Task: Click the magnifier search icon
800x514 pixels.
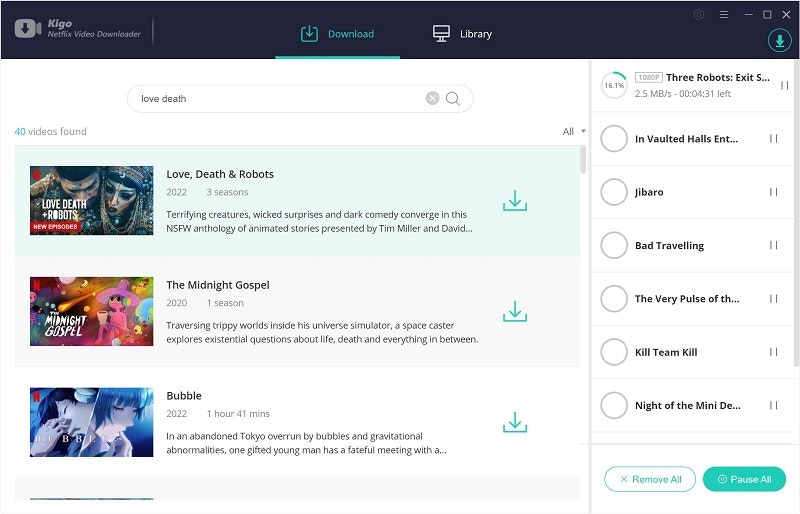Action: coord(453,98)
